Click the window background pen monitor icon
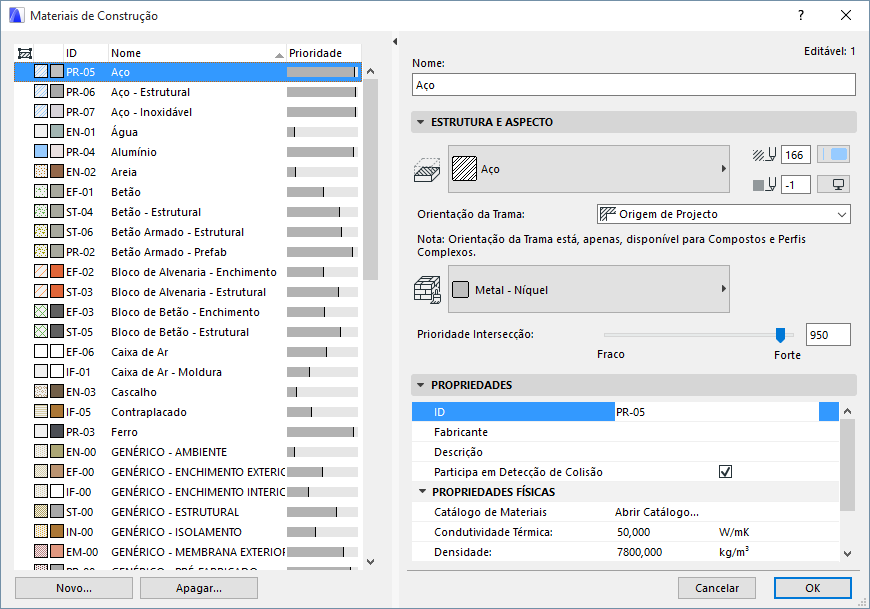 [x=833, y=185]
